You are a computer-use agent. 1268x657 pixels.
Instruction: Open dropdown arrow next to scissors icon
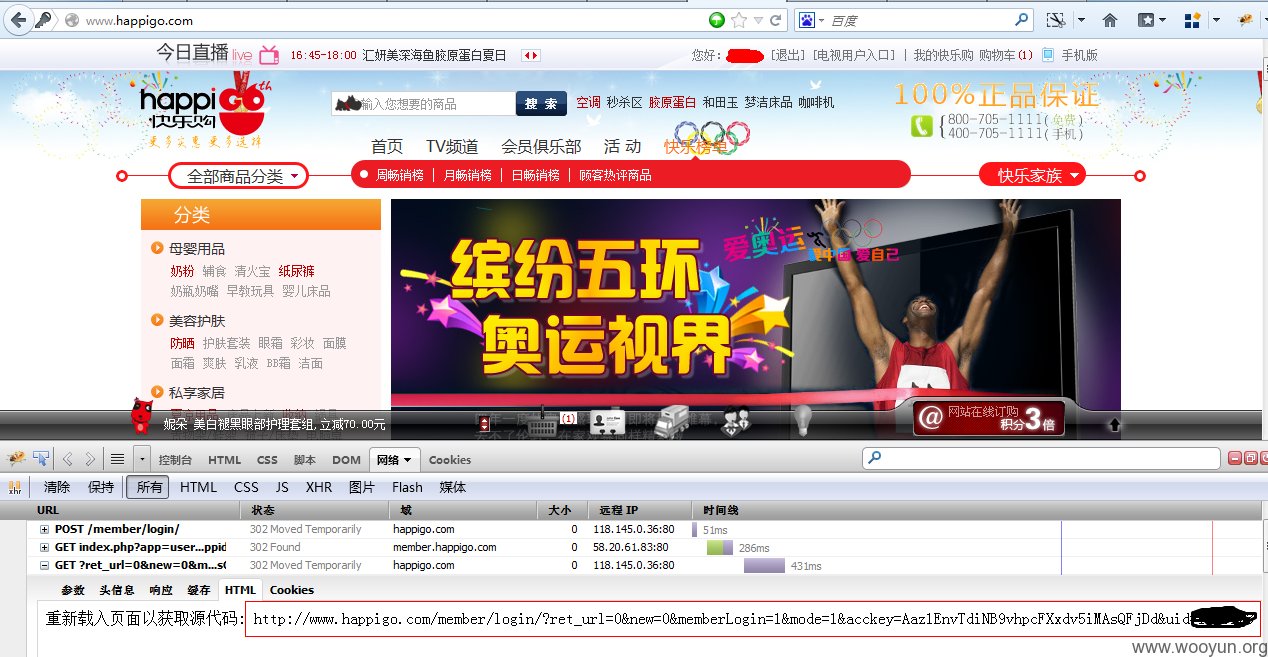(1081, 20)
